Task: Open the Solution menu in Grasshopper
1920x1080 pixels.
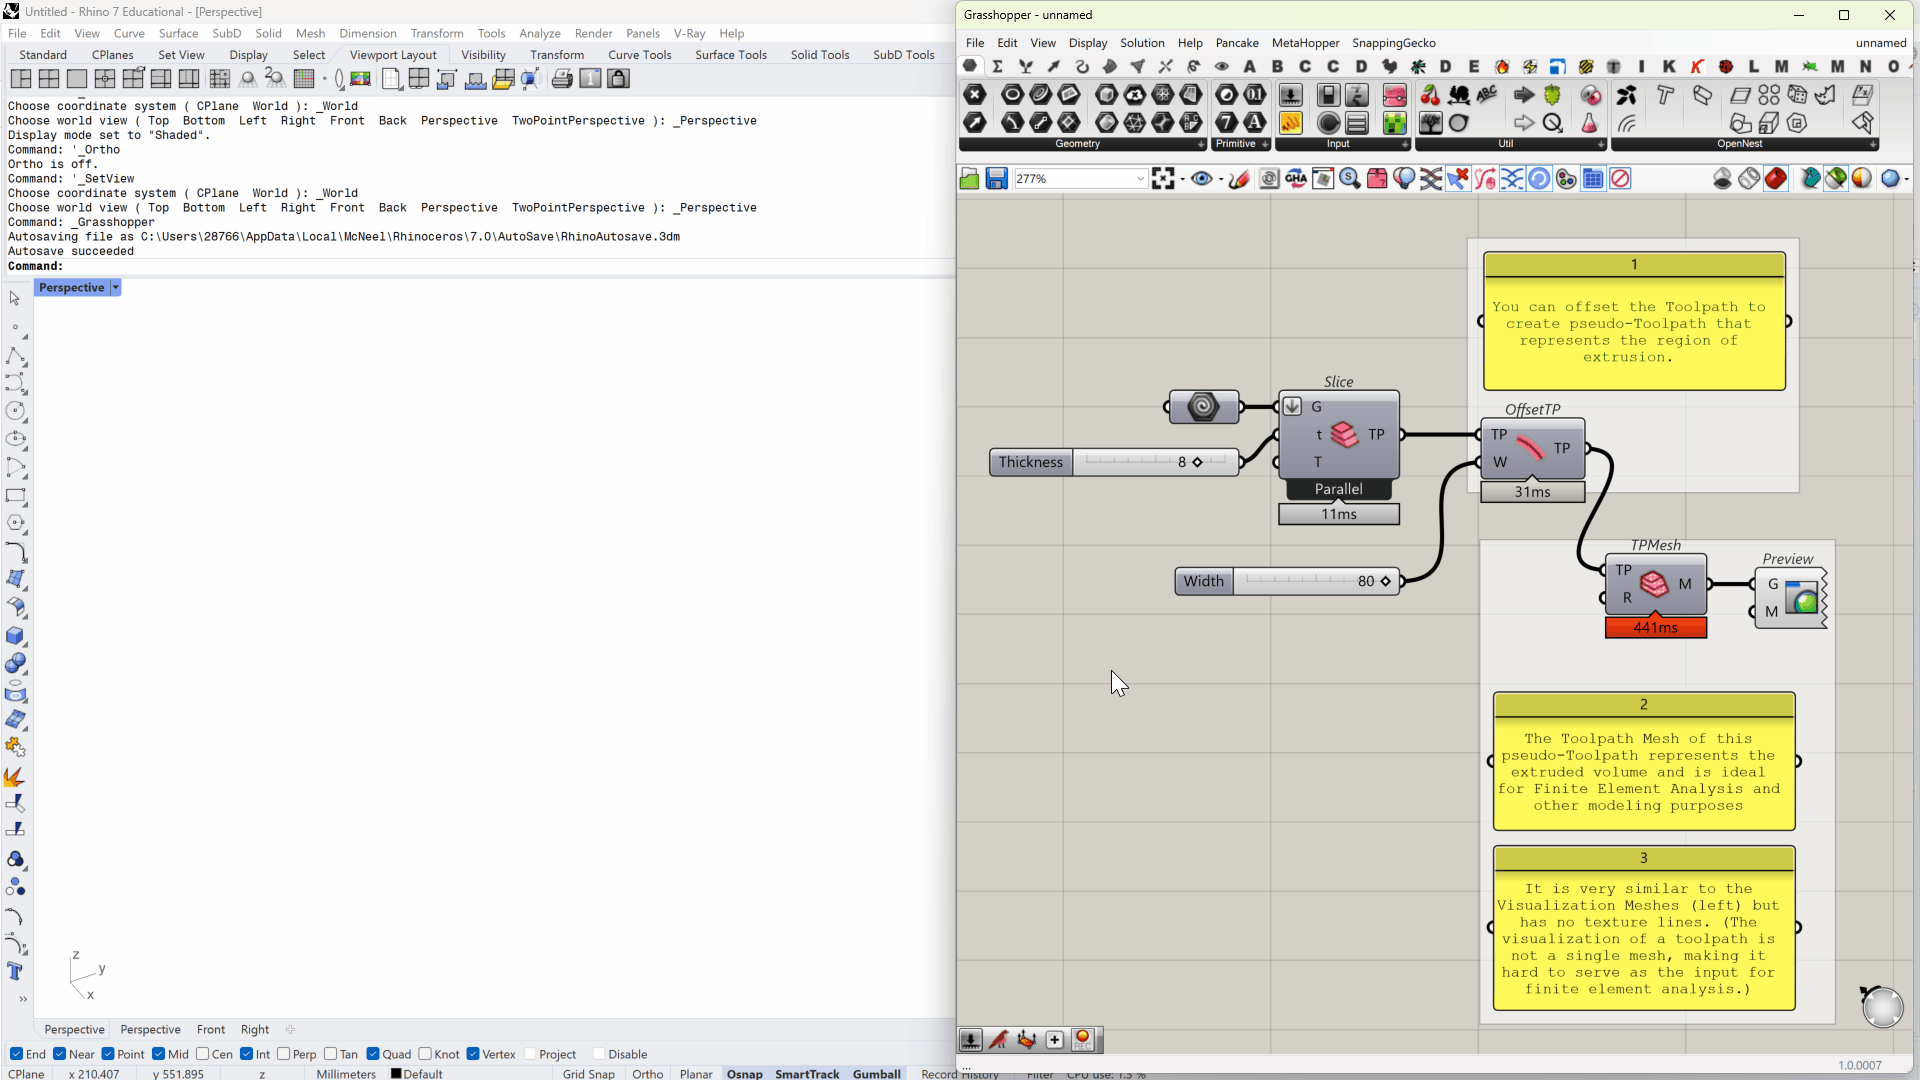Action: 1141,43
